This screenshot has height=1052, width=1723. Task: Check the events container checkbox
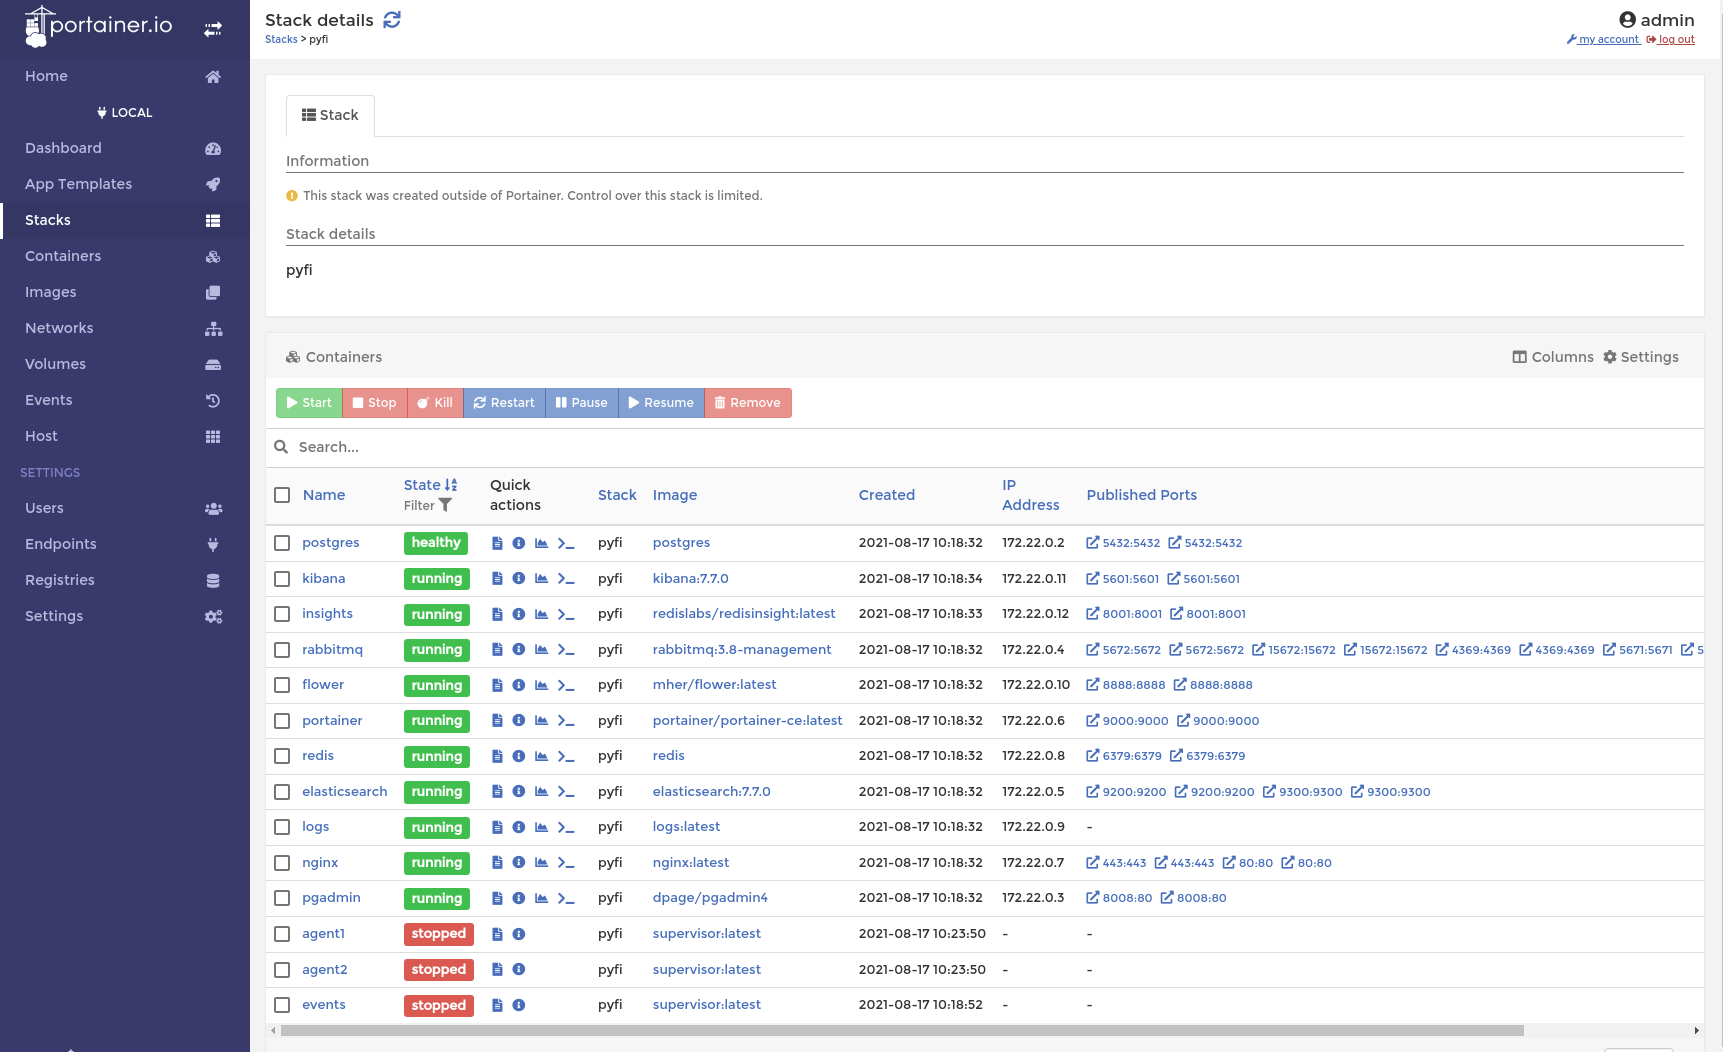click(282, 1005)
